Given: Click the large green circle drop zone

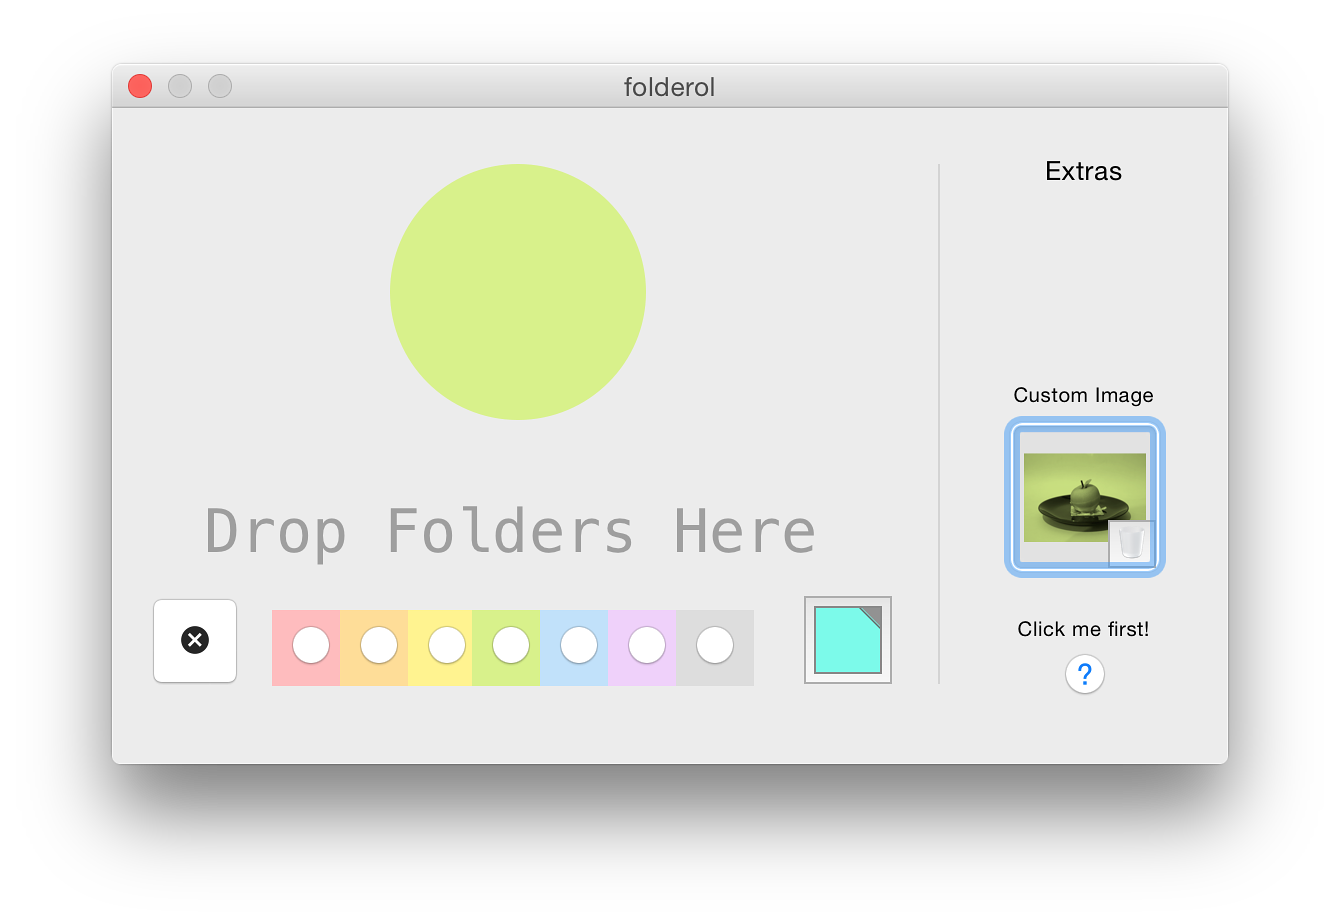Looking at the screenshot, I should [x=518, y=292].
